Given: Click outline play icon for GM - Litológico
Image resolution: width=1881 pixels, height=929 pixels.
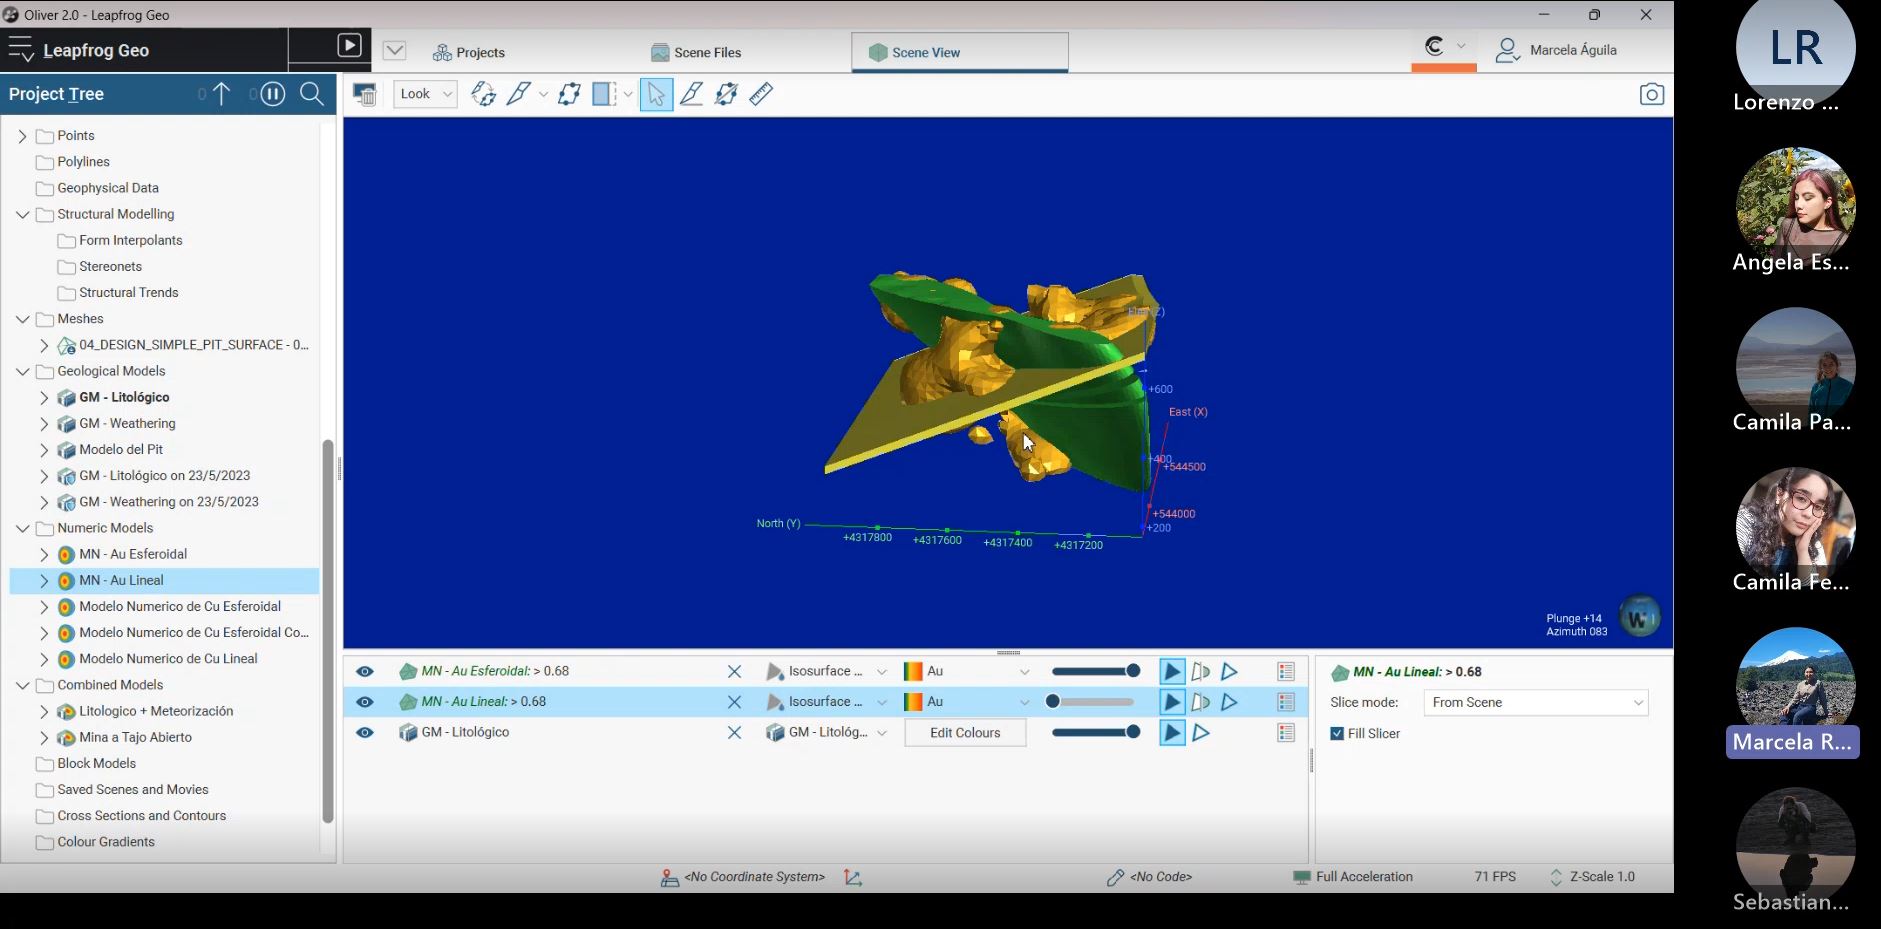Looking at the screenshot, I should click(1201, 733).
